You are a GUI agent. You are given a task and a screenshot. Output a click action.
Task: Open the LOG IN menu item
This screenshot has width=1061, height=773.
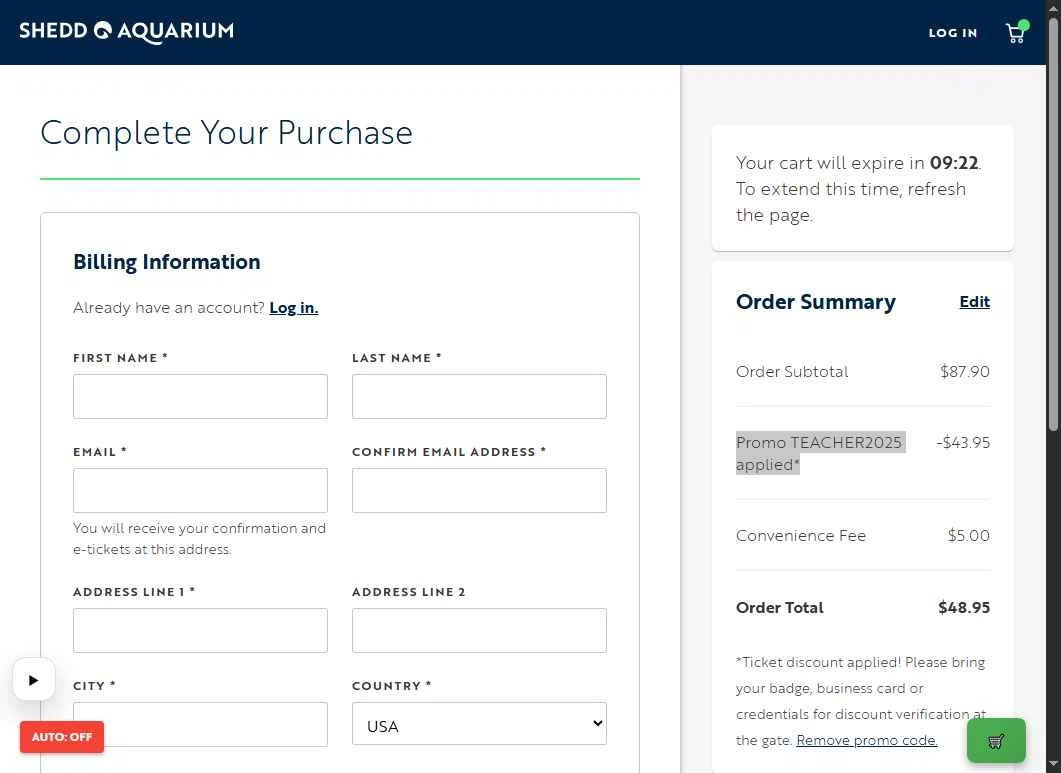(x=952, y=33)
